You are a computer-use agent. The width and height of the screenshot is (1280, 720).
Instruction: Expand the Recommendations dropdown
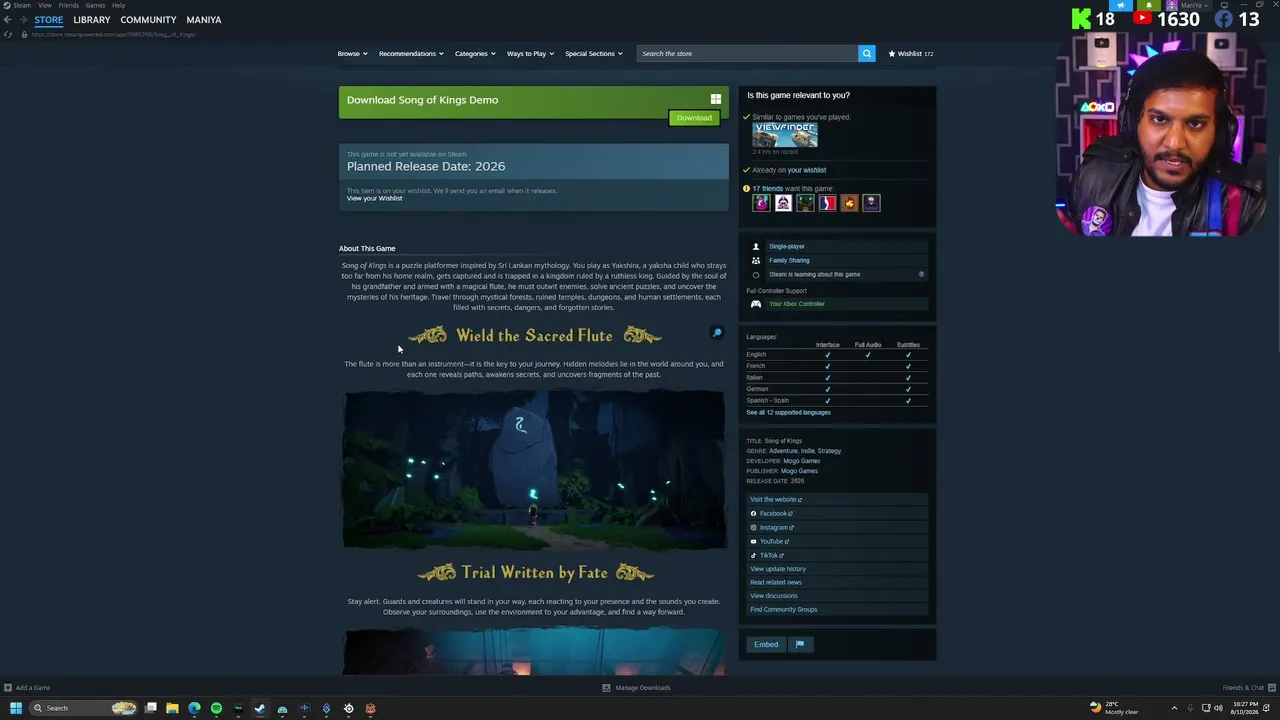[x=410, y=54]
